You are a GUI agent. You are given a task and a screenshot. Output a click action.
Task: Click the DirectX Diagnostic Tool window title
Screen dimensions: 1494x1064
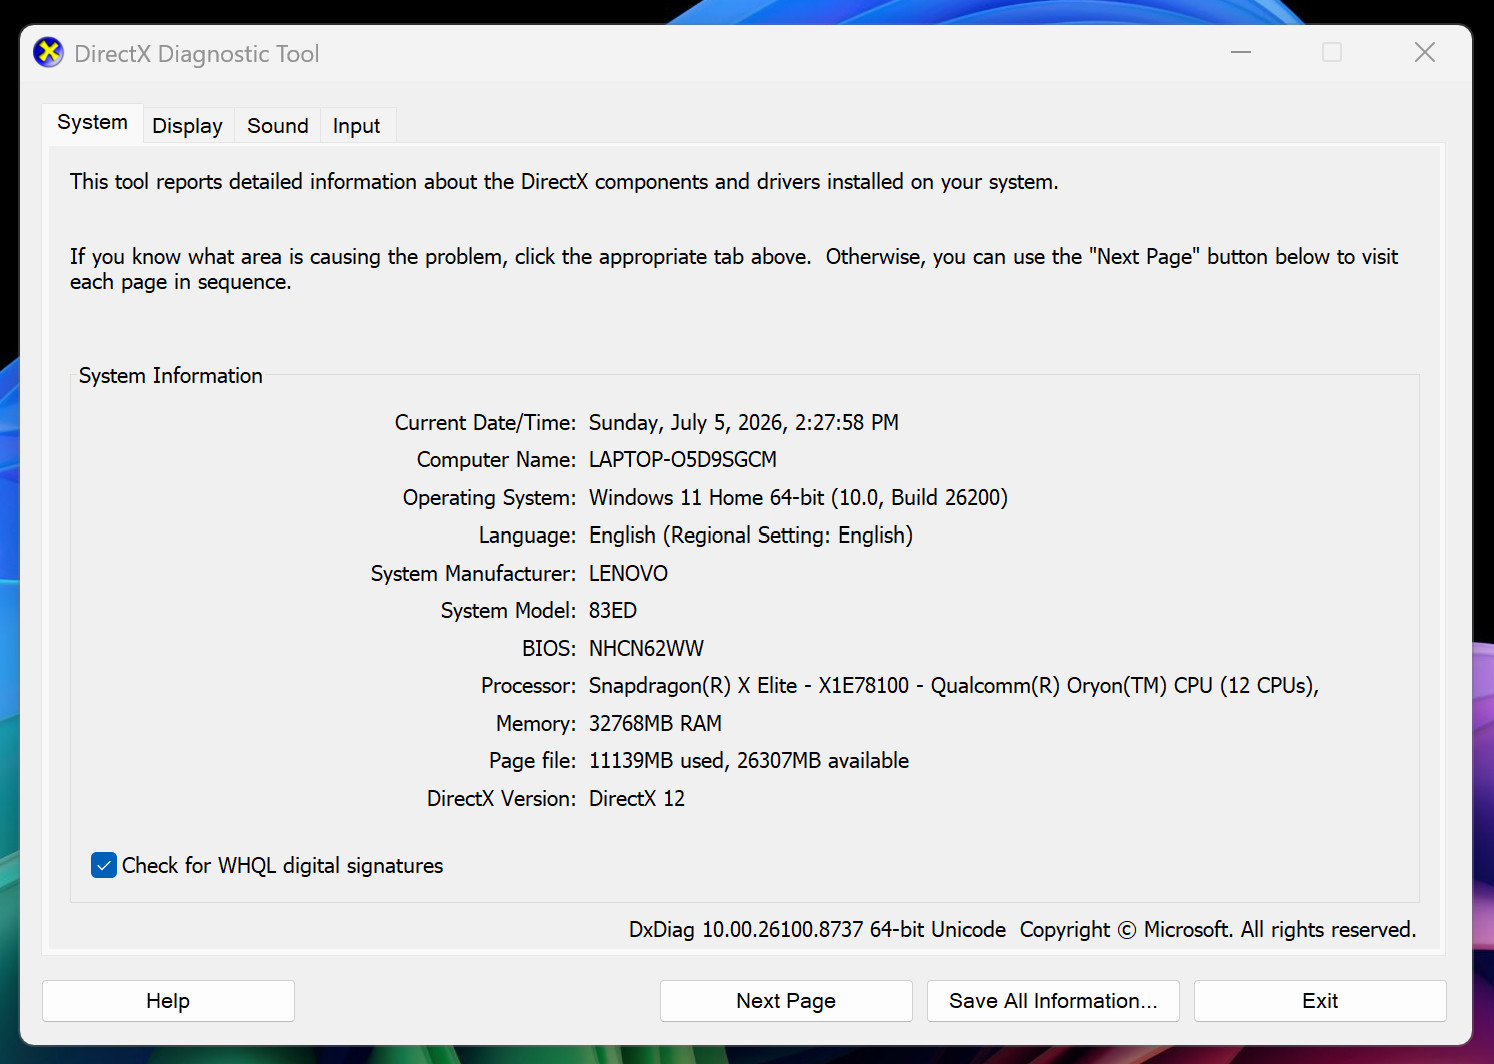point(197,54)
